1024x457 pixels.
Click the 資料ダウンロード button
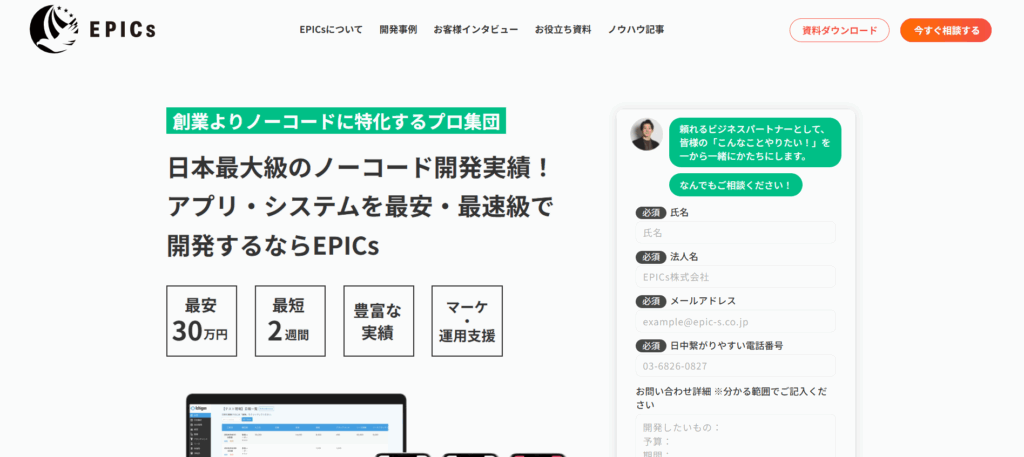pyautogui.click(x=839, y=30)
